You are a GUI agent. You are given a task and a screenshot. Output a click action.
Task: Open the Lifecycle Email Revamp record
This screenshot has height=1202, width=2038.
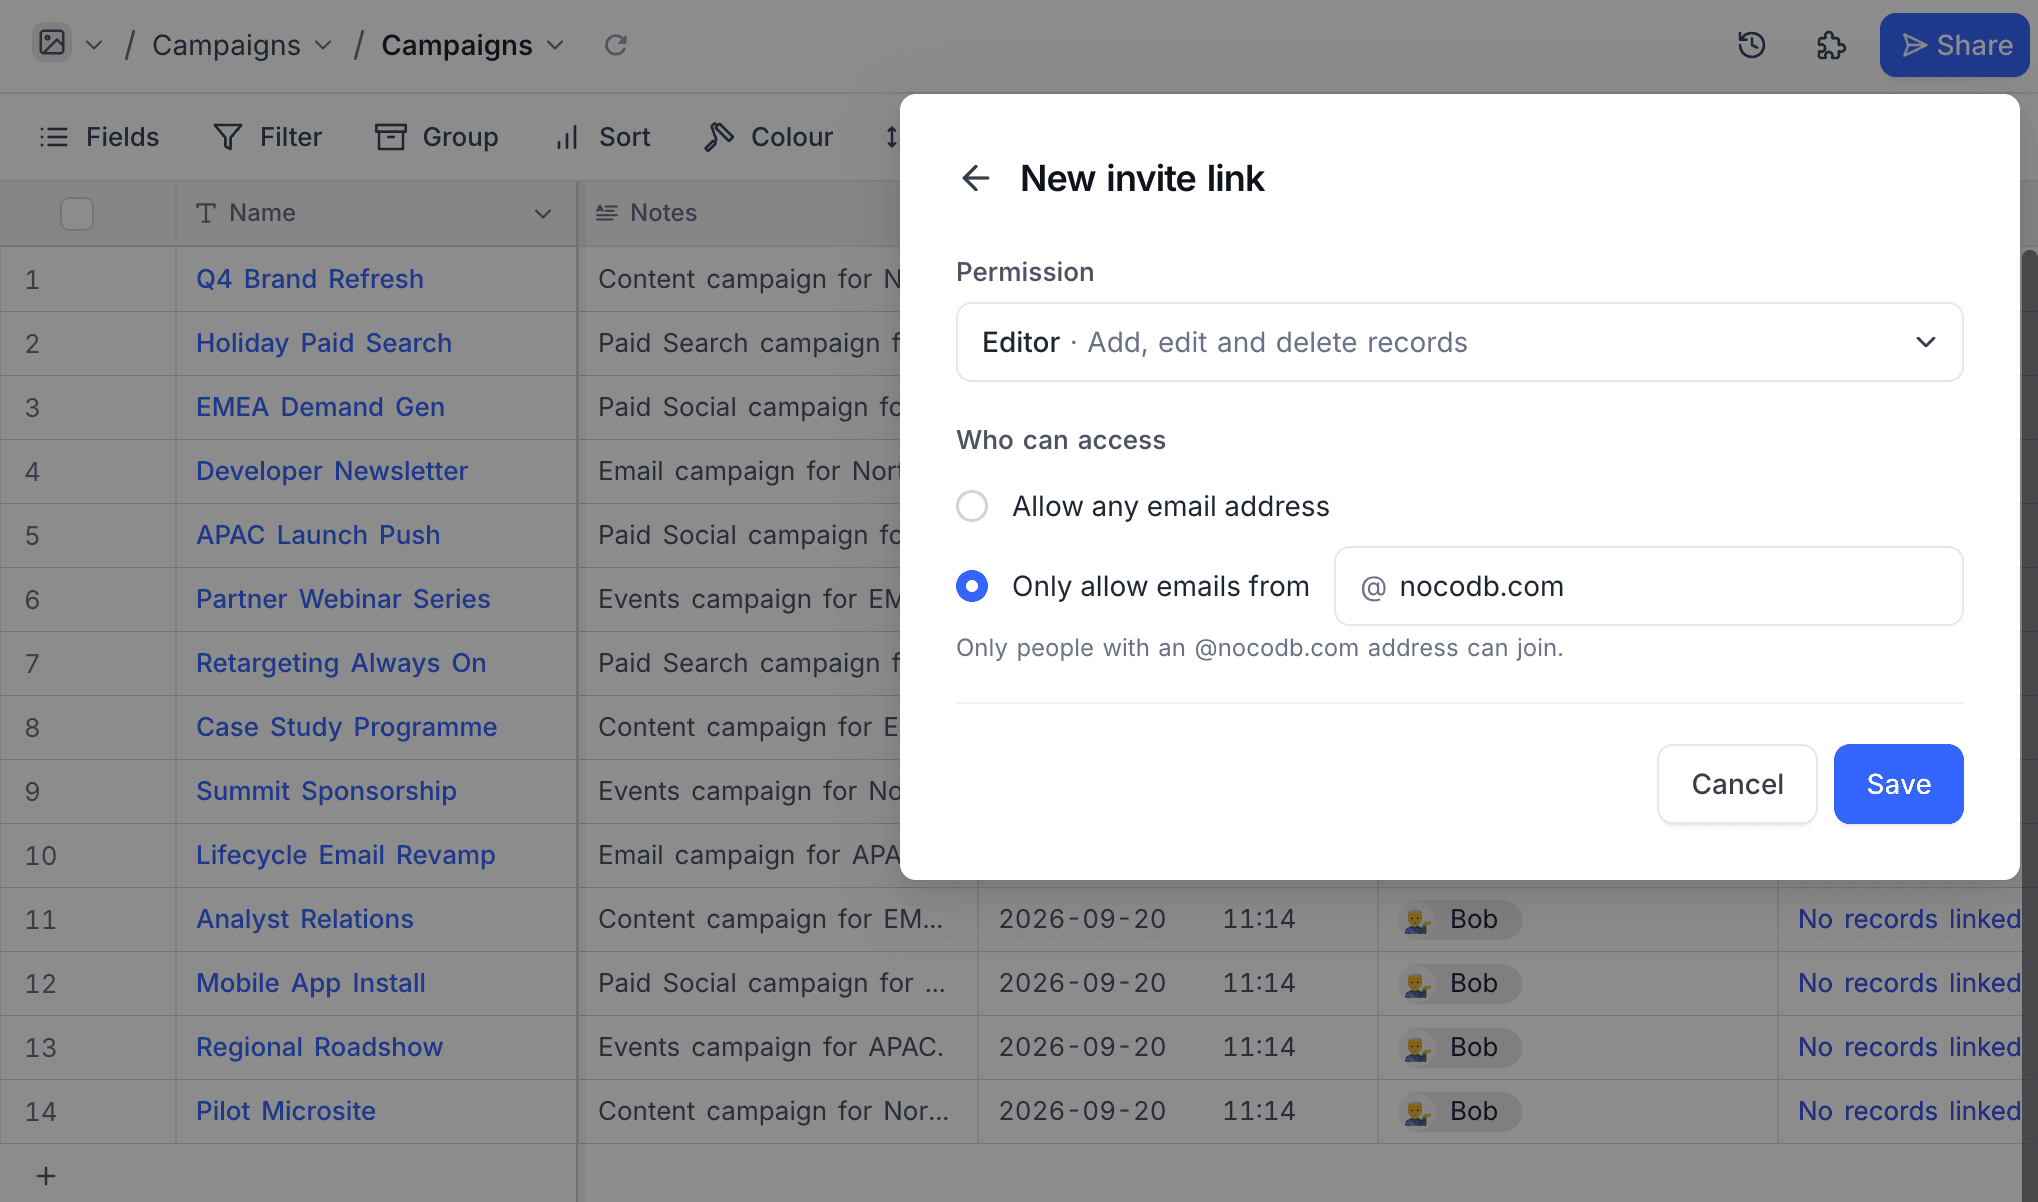tap(346, 855)
